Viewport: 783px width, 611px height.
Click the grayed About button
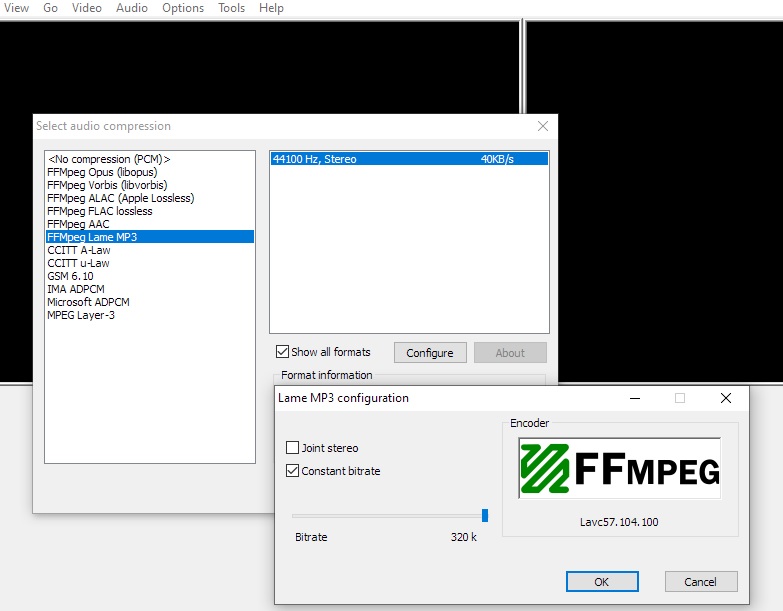click(510, 352)
